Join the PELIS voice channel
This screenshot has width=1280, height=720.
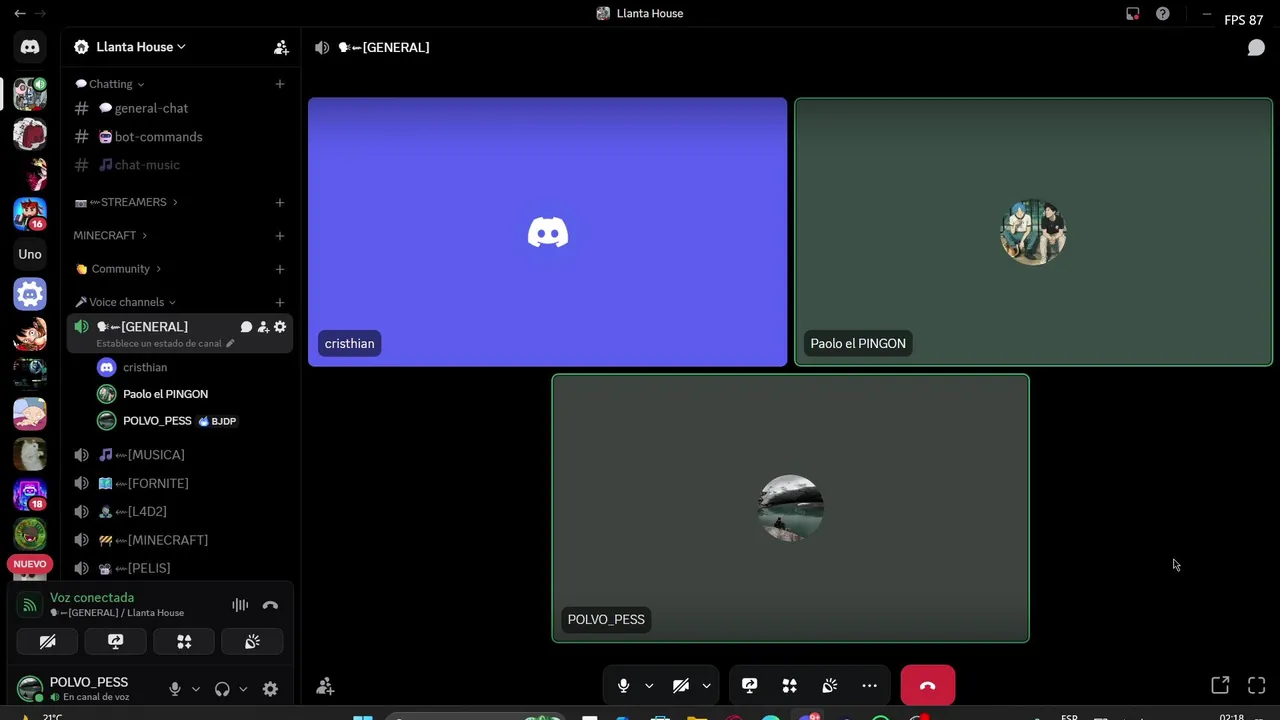[180, 568]
